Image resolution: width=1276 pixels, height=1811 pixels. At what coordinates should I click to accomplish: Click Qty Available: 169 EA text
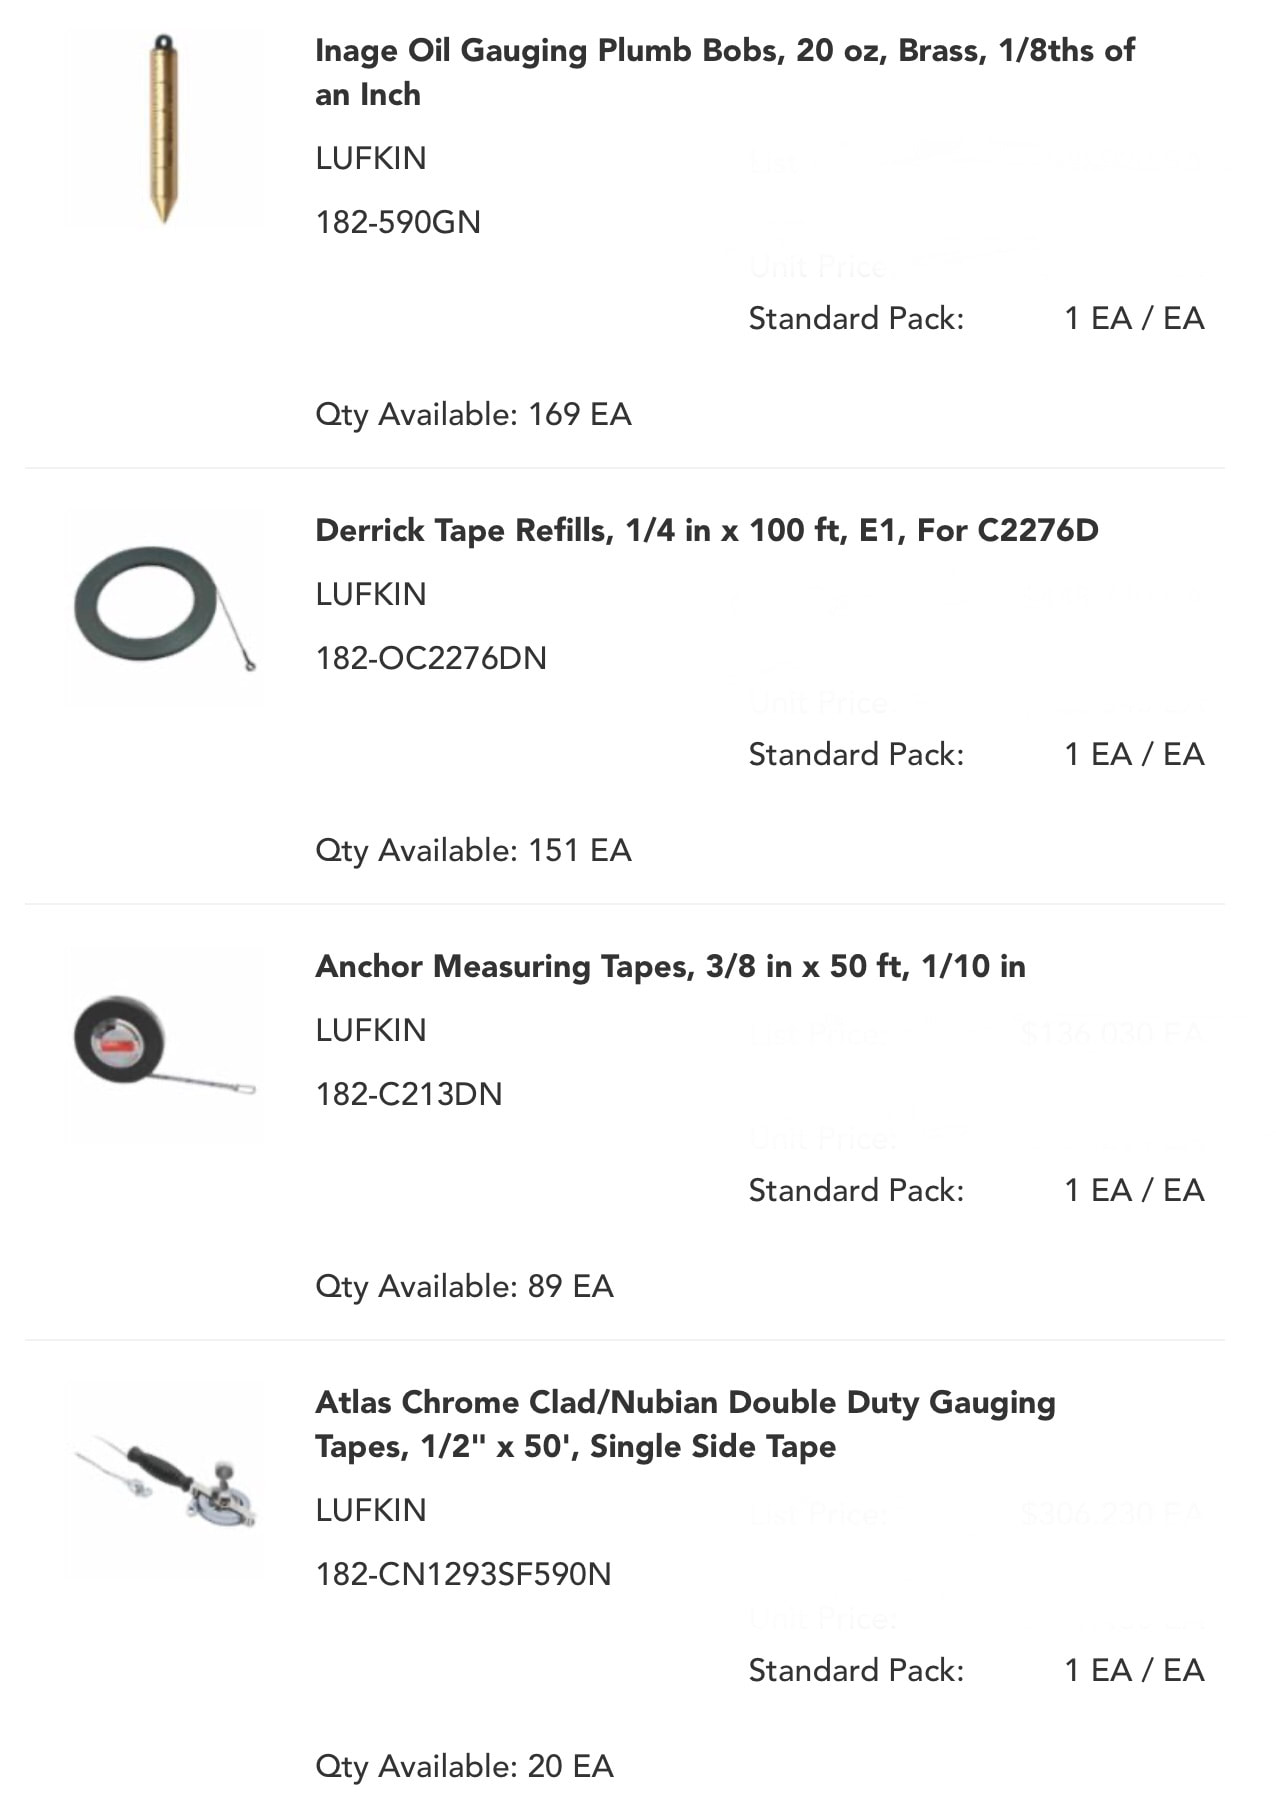coord(473,414)
